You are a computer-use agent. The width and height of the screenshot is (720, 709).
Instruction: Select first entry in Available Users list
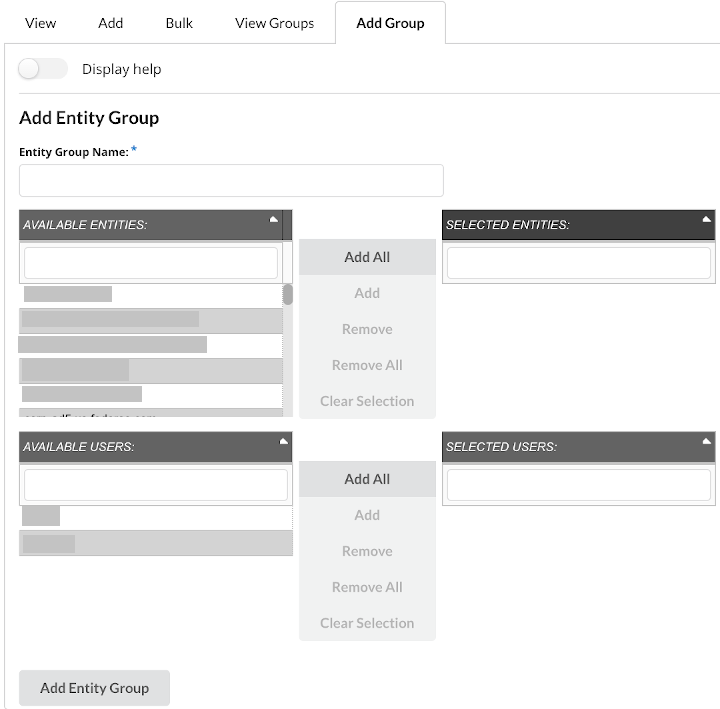point(156,516)
